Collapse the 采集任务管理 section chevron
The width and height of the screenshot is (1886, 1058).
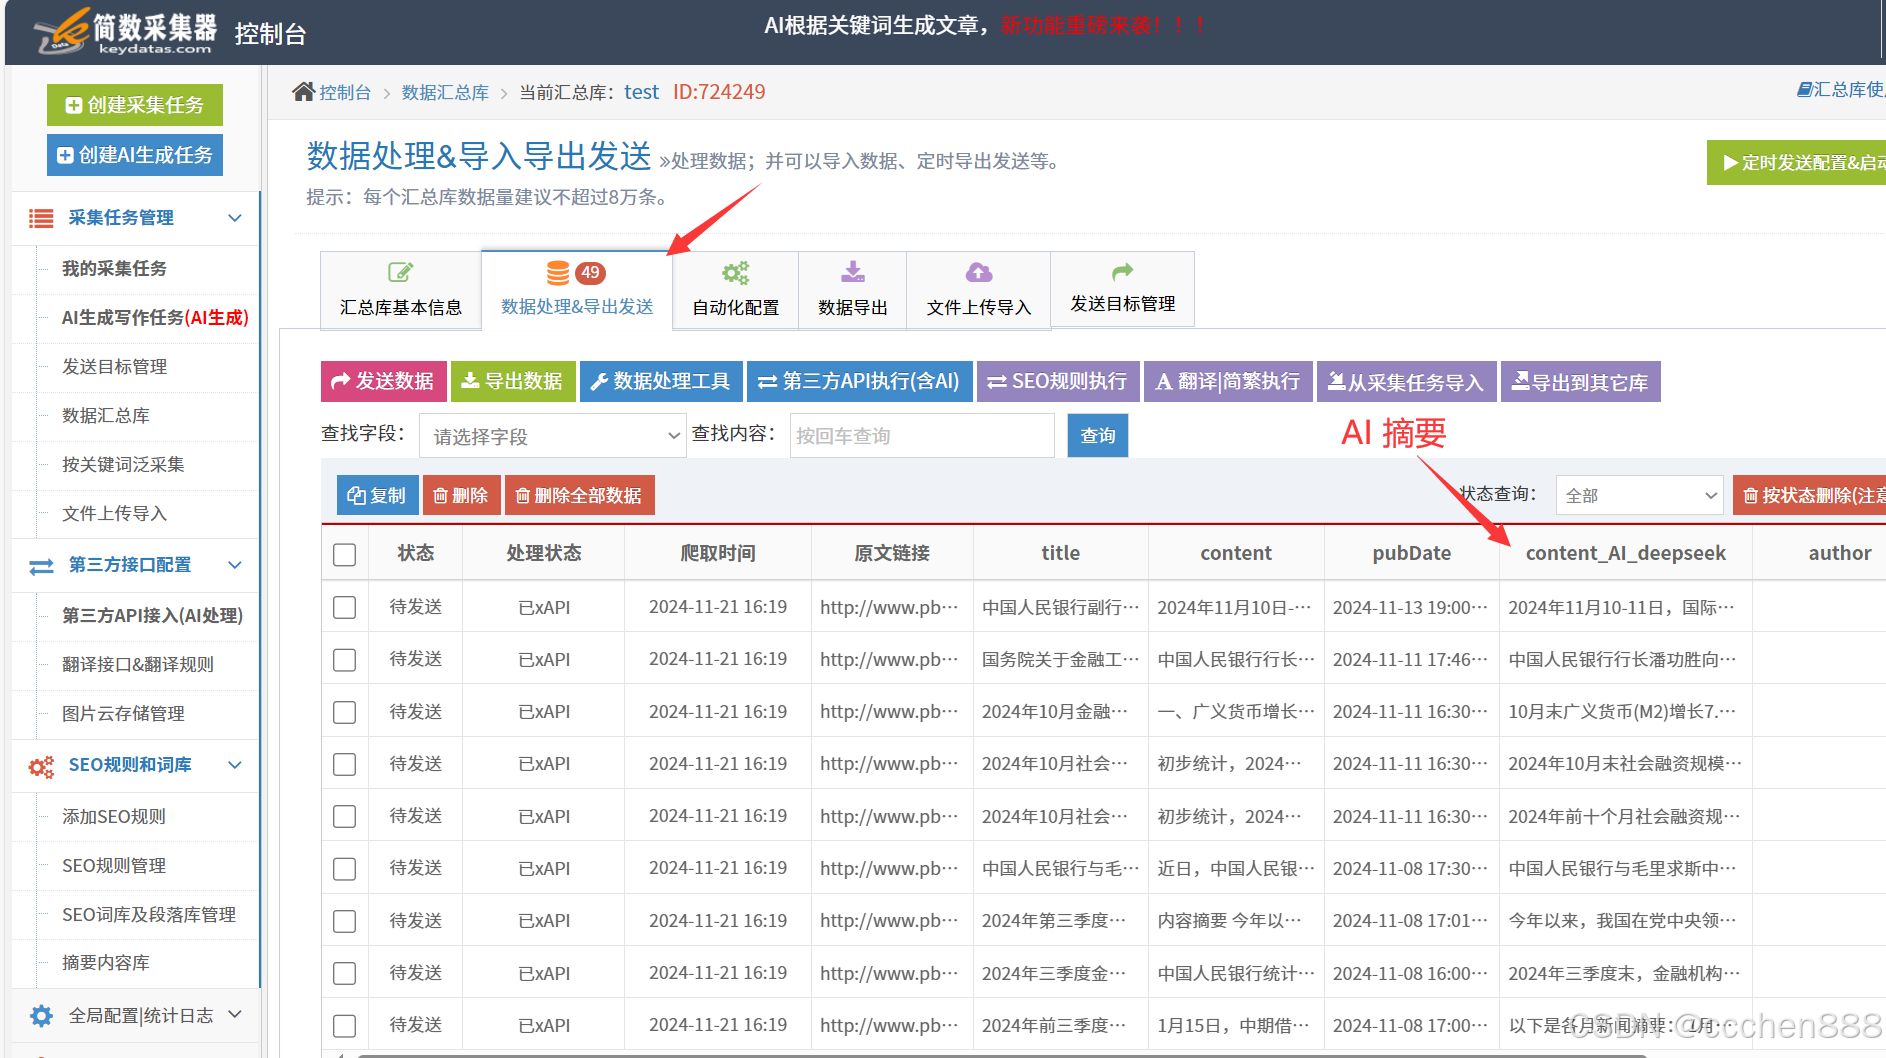[235, 218]
